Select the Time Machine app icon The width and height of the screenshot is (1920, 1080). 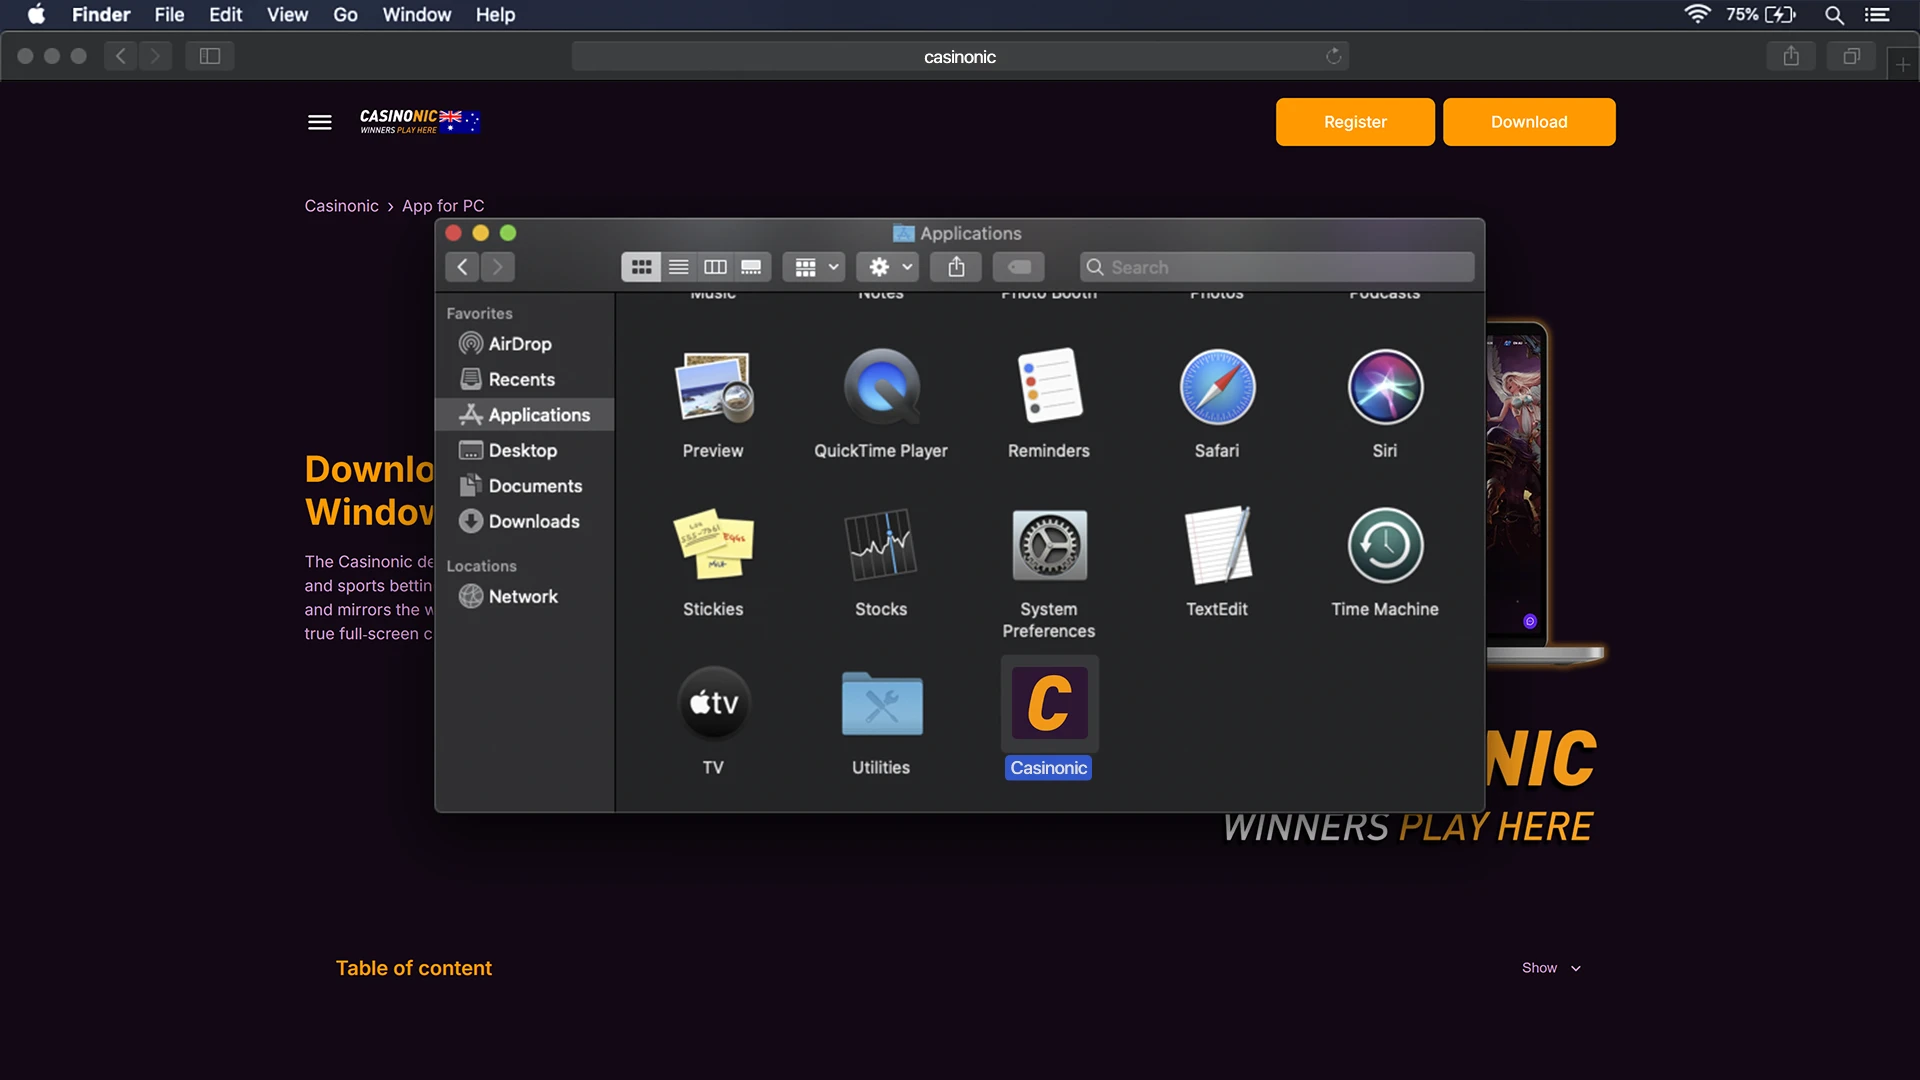1384,545
